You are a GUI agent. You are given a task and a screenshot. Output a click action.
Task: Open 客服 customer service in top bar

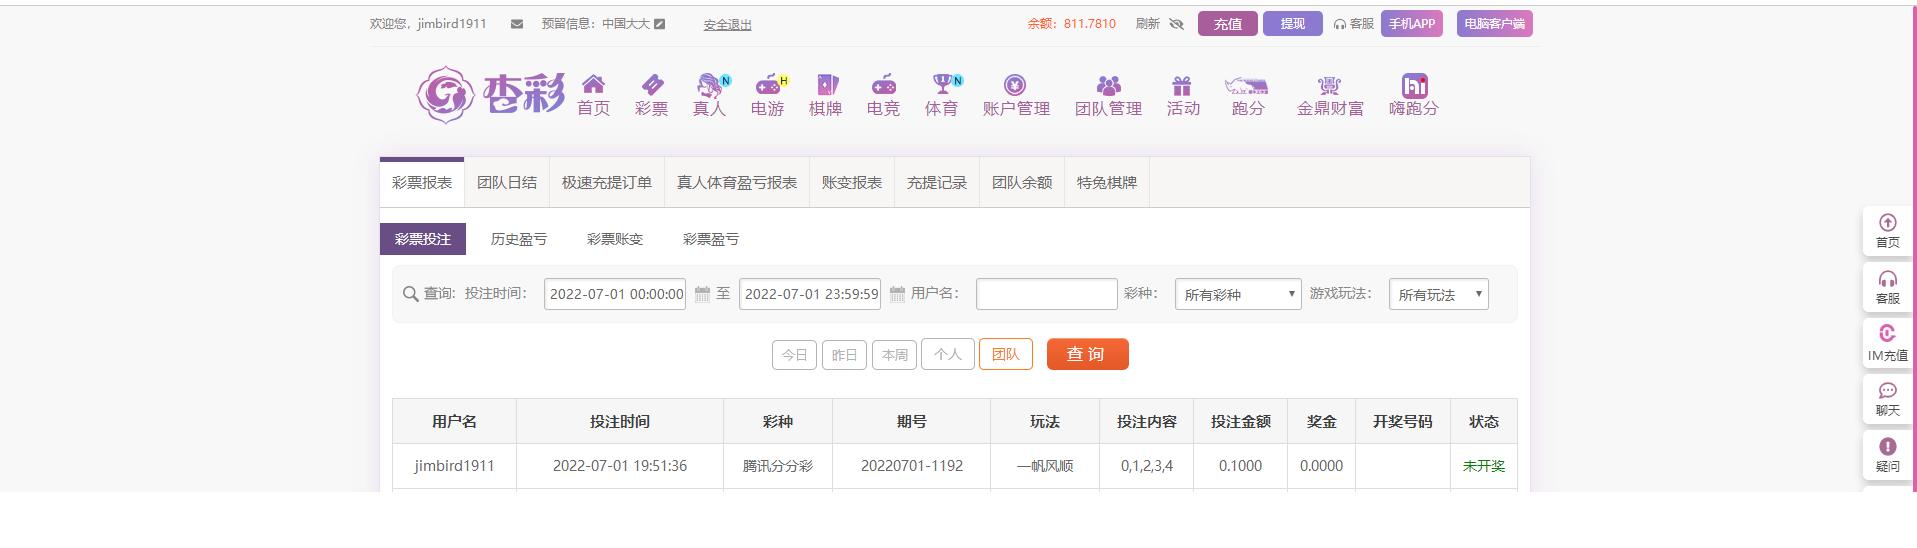(x=1354, y=24)
